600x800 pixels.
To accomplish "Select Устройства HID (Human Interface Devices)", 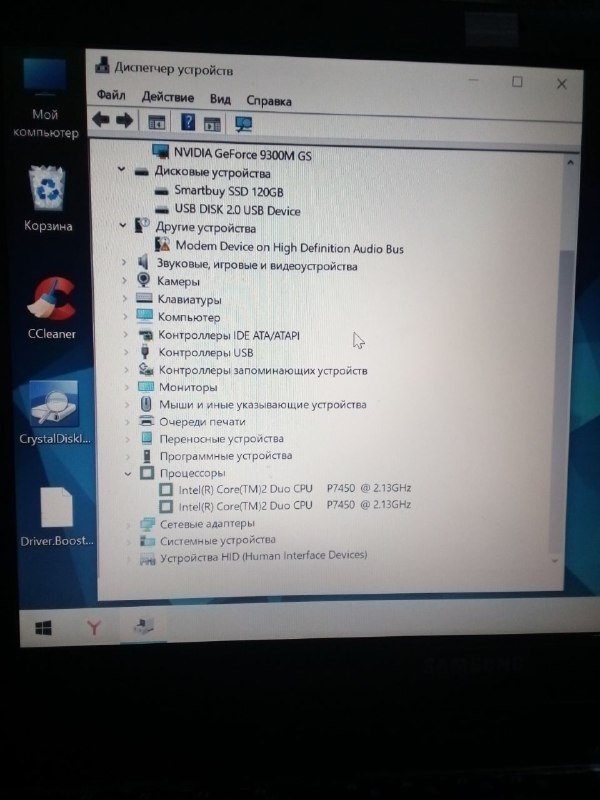I will (263, 556).
